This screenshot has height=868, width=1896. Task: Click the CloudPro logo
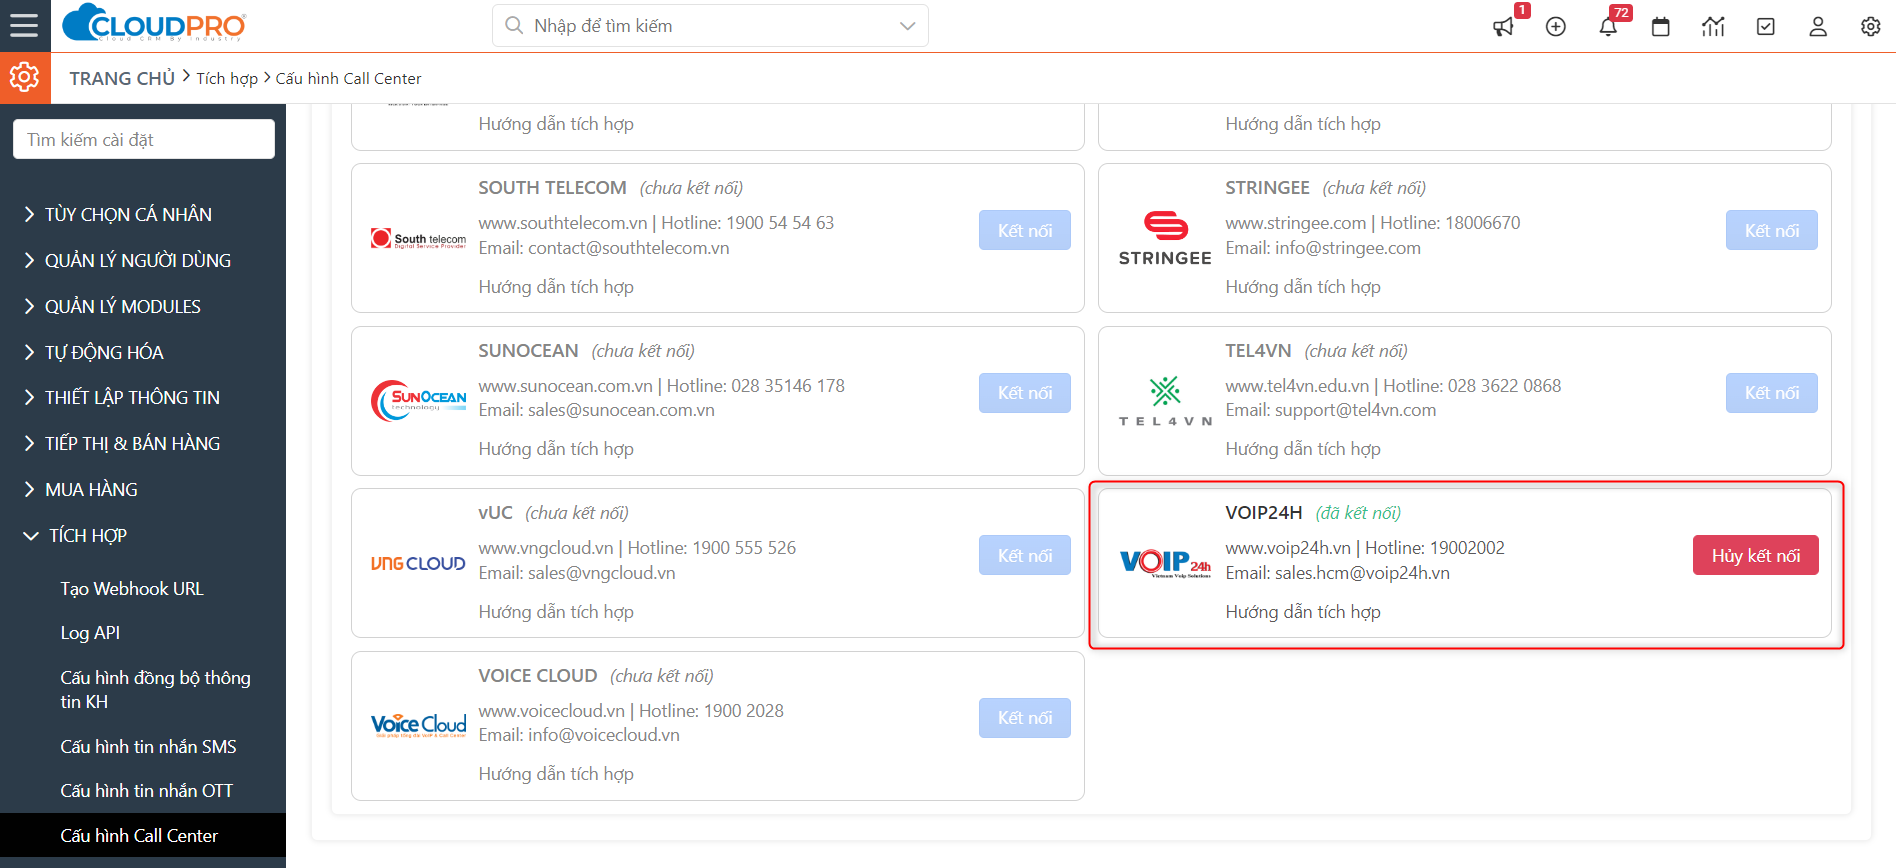pyautogui.click(x=154, y=24)
